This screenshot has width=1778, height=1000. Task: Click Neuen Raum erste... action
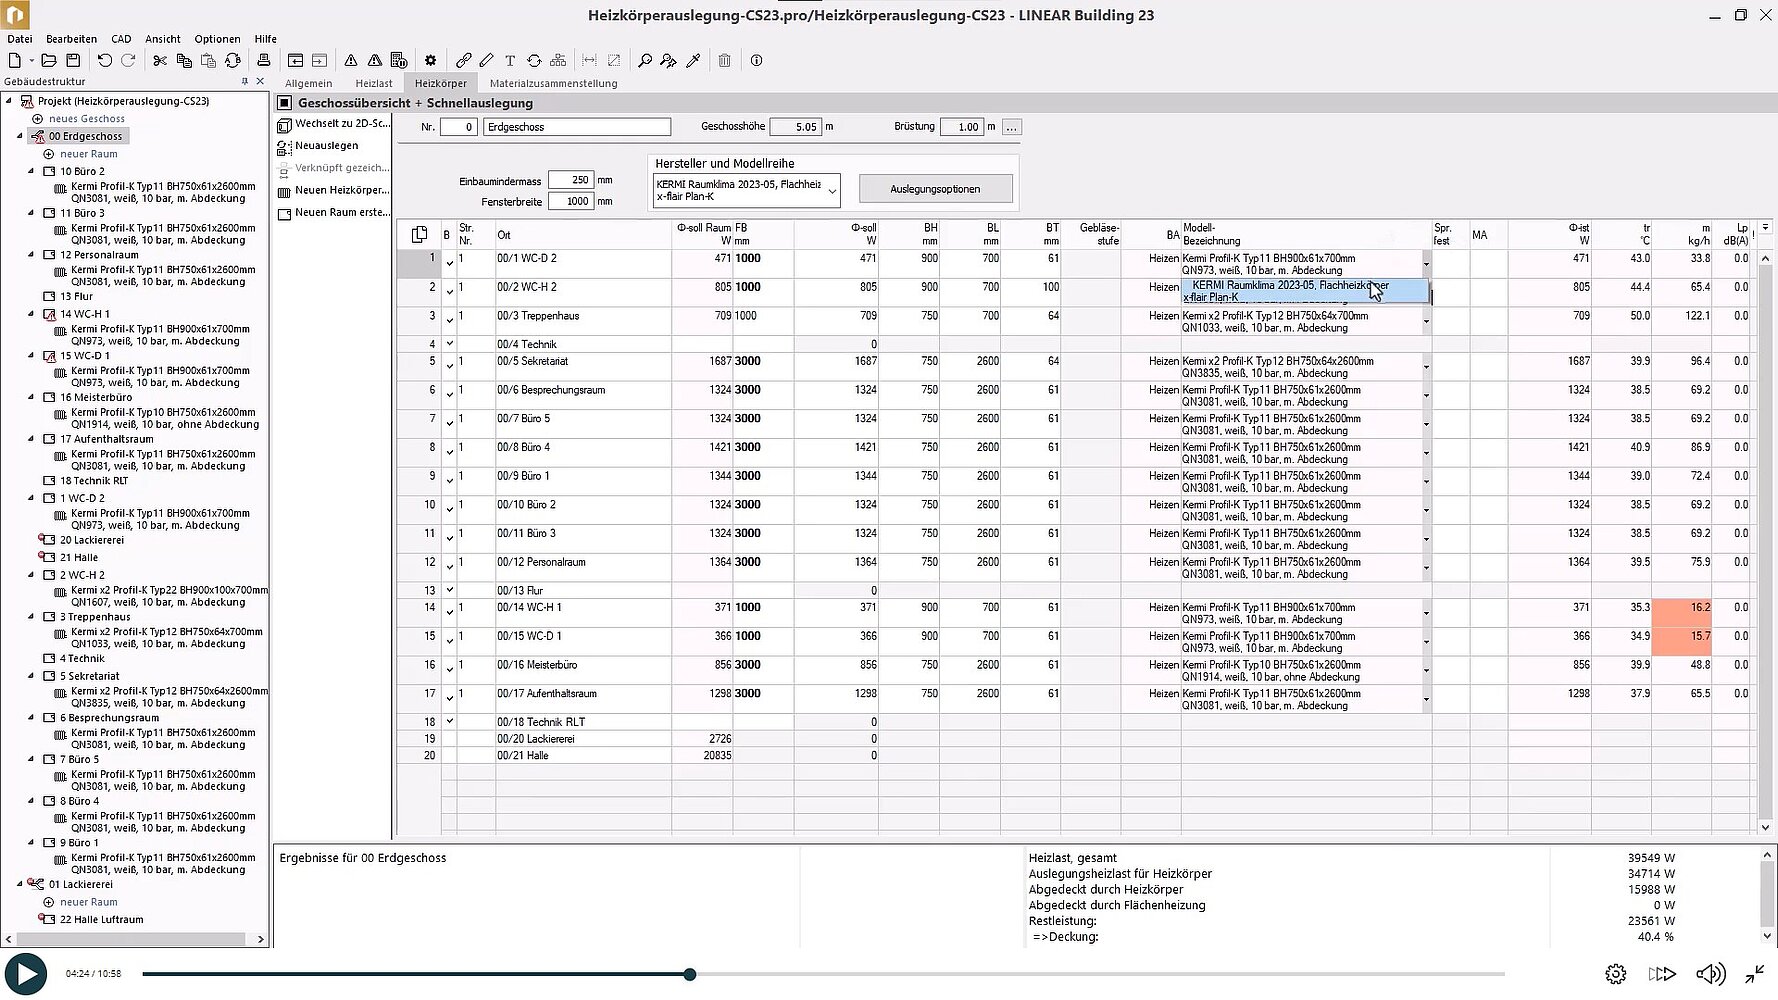[x=333, y=212]
